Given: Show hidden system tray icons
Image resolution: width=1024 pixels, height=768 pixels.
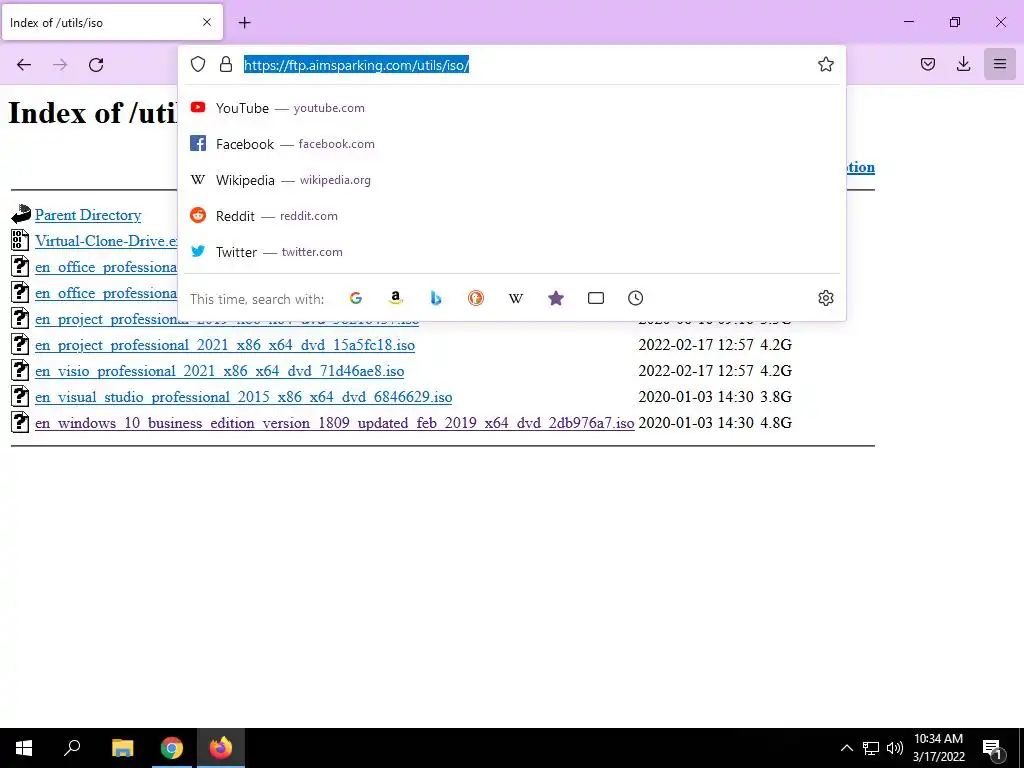Looking at the screenshot, I should 846,748.
